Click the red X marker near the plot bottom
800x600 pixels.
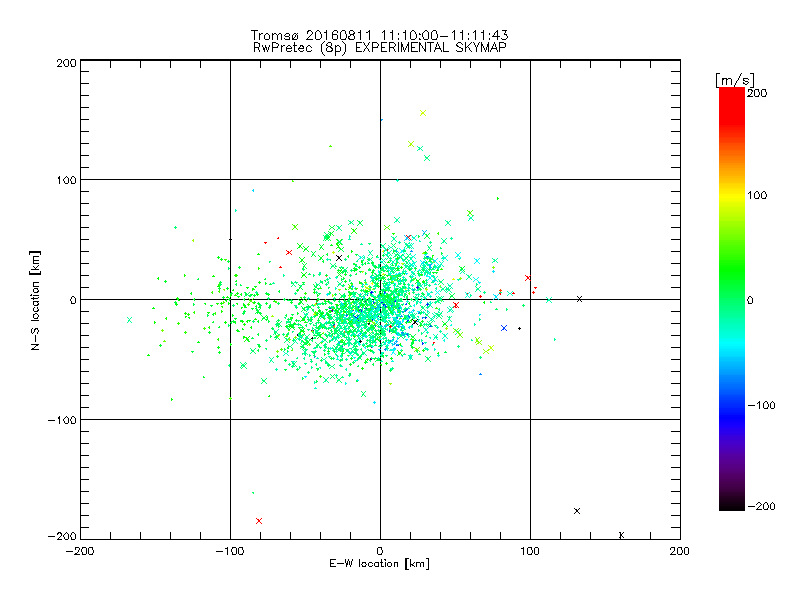(259, 521)
